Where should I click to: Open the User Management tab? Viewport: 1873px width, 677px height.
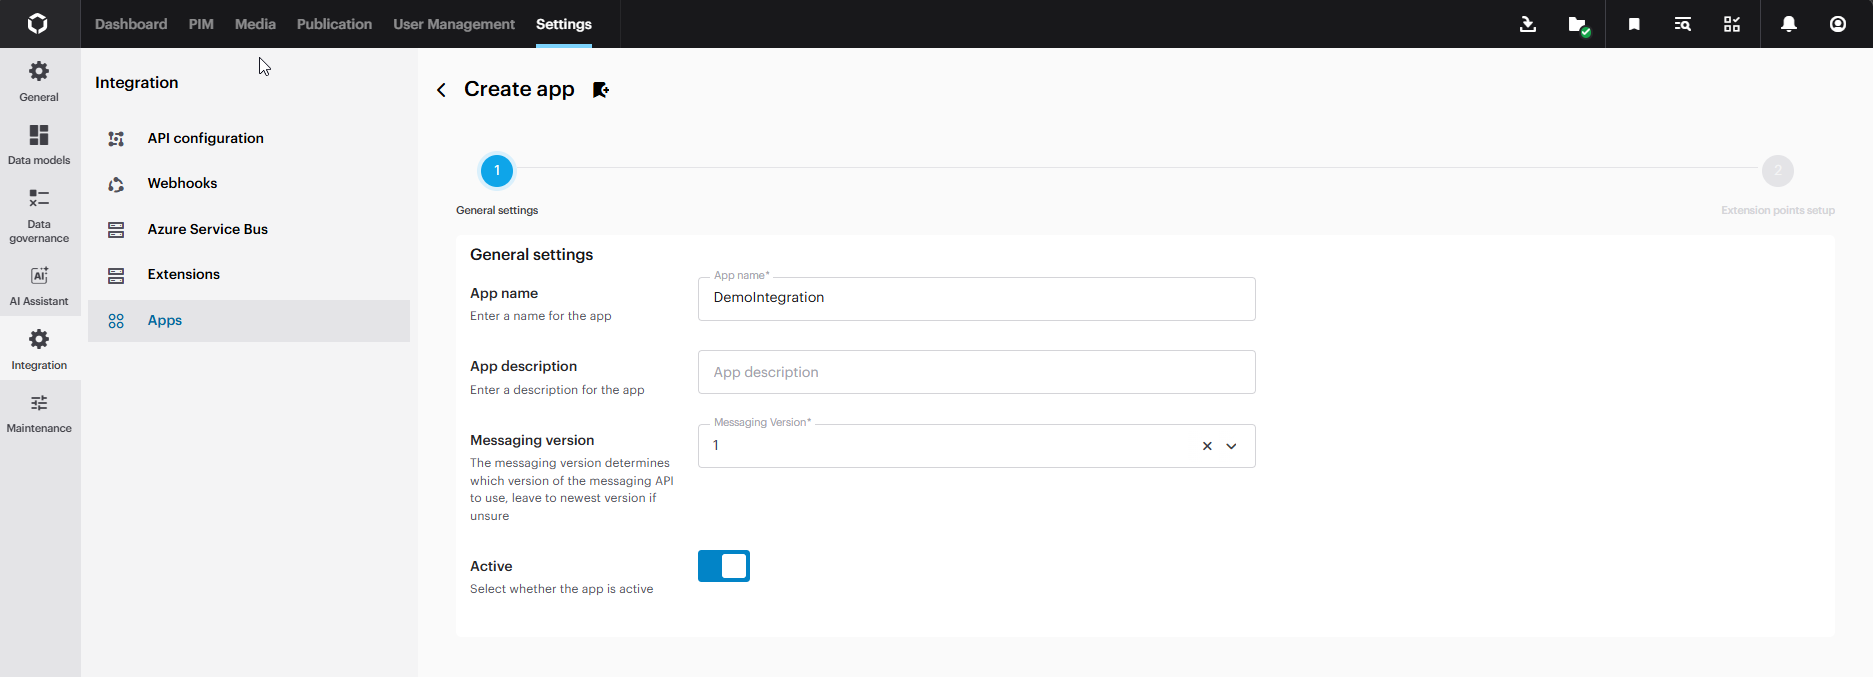click(454, 24)
